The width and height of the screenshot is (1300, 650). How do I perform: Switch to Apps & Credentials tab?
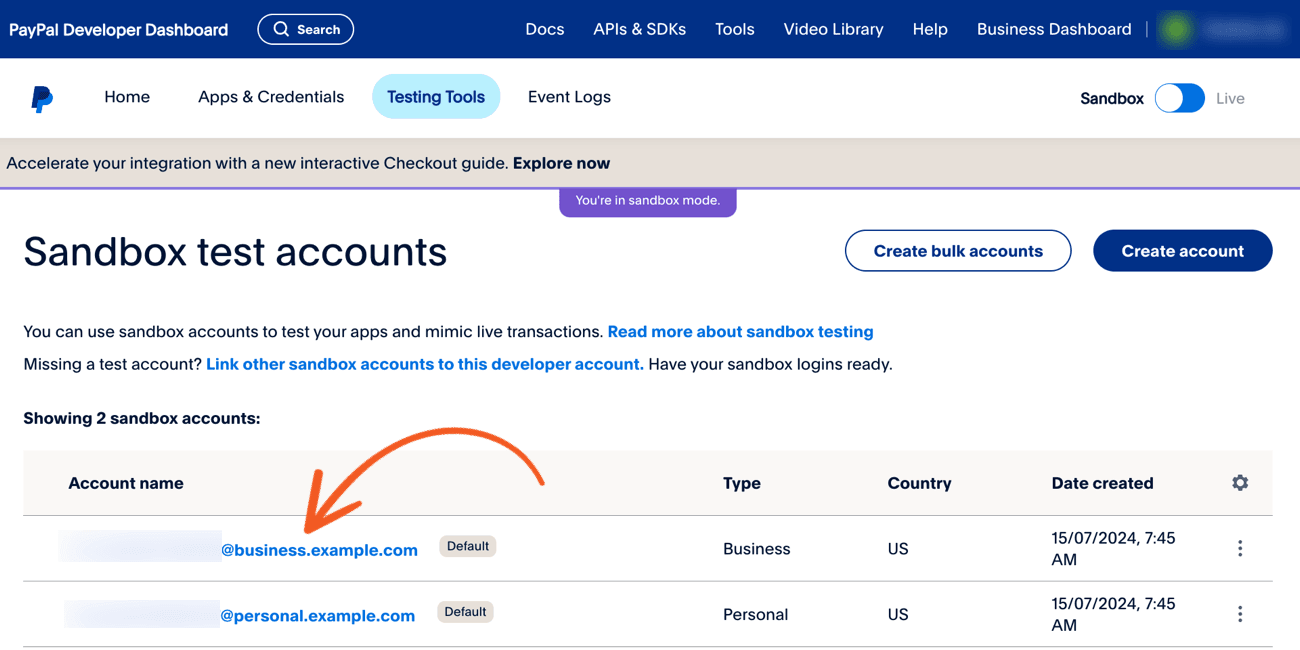[x=271, y=97]
